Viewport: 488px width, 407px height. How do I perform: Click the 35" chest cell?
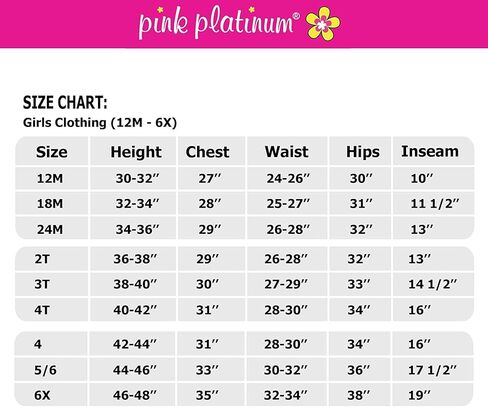click(207, 395)
